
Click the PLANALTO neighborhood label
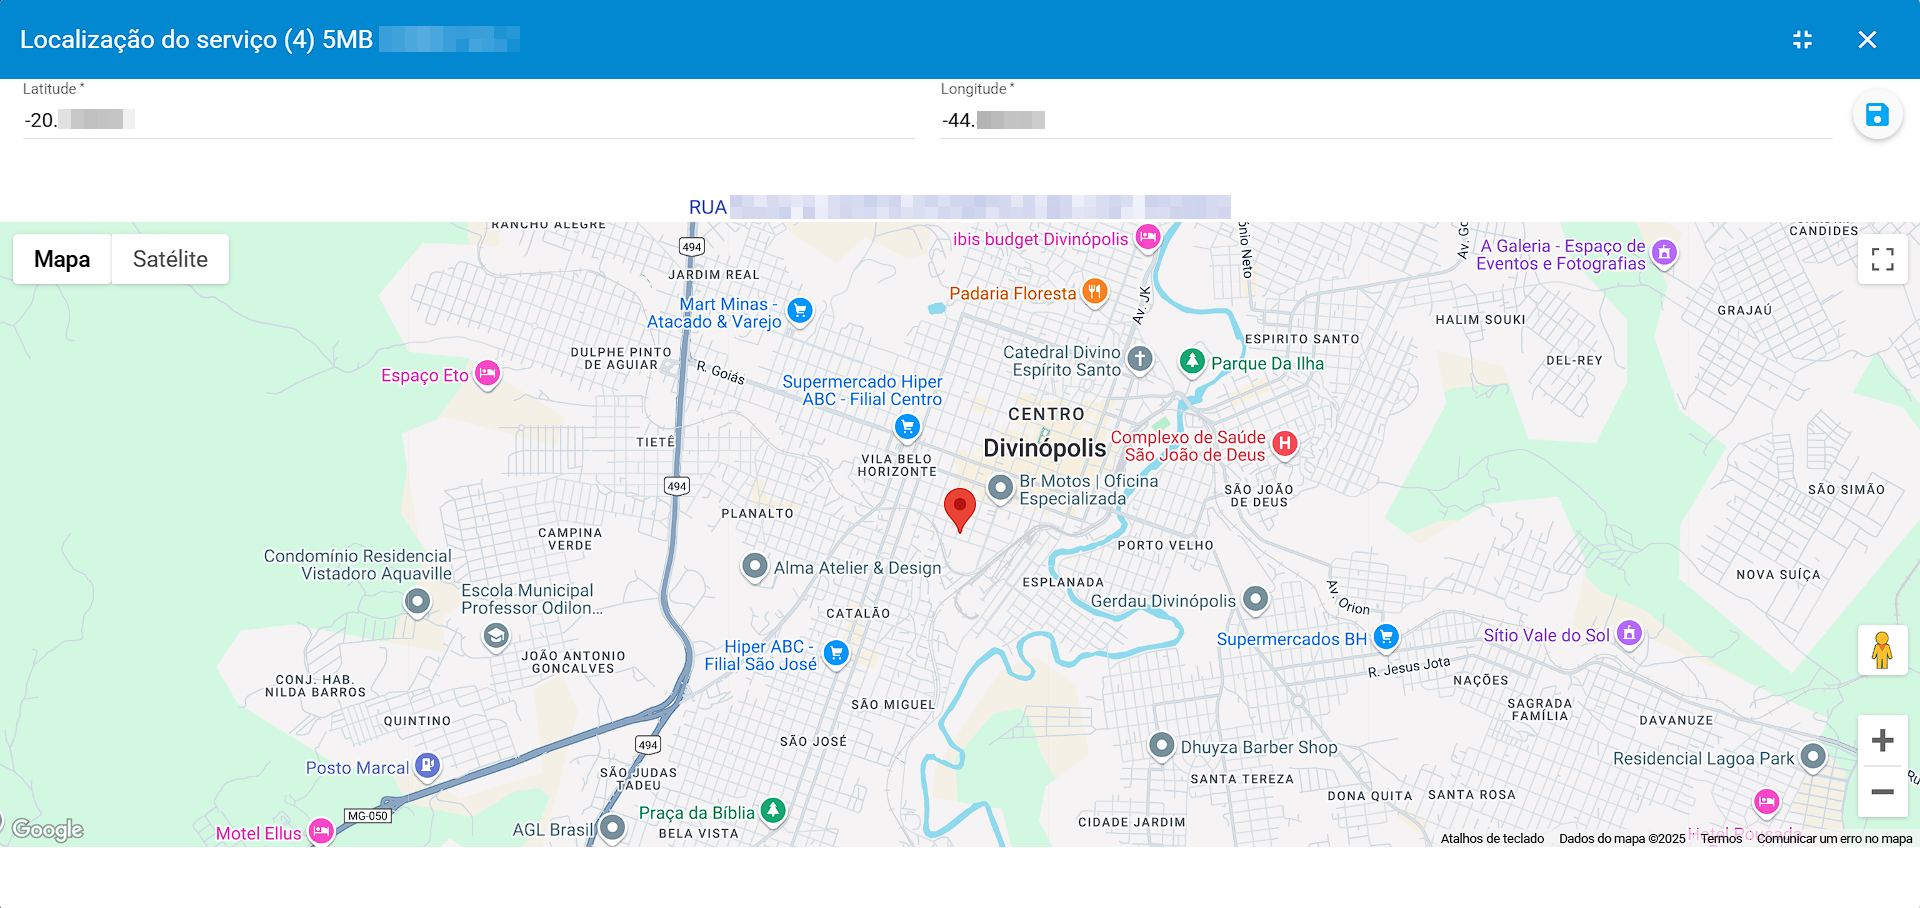tap(757, 514)
